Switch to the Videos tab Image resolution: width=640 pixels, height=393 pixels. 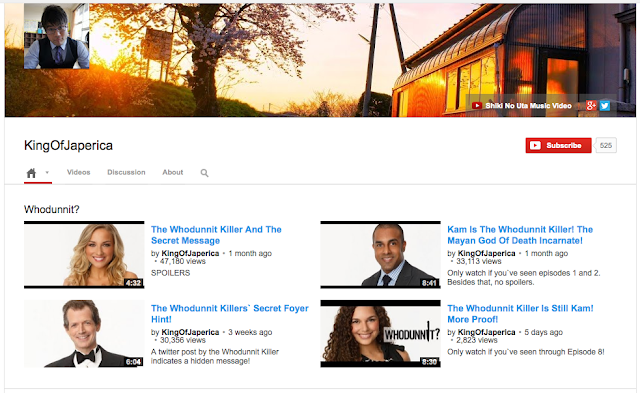click(78, 172)
